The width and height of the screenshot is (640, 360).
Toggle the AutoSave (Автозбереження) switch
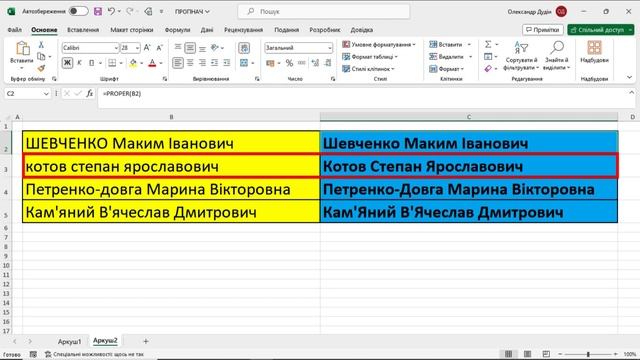click(x=78, y=11)
